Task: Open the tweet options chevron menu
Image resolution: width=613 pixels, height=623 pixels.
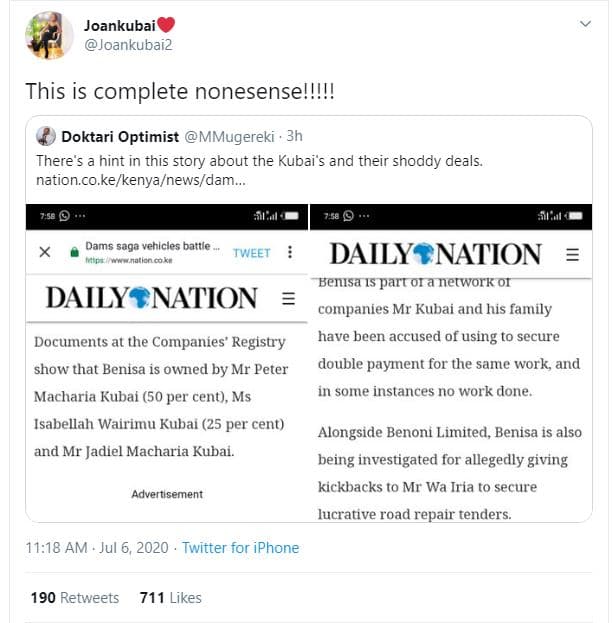Action: tap(586, 23)
